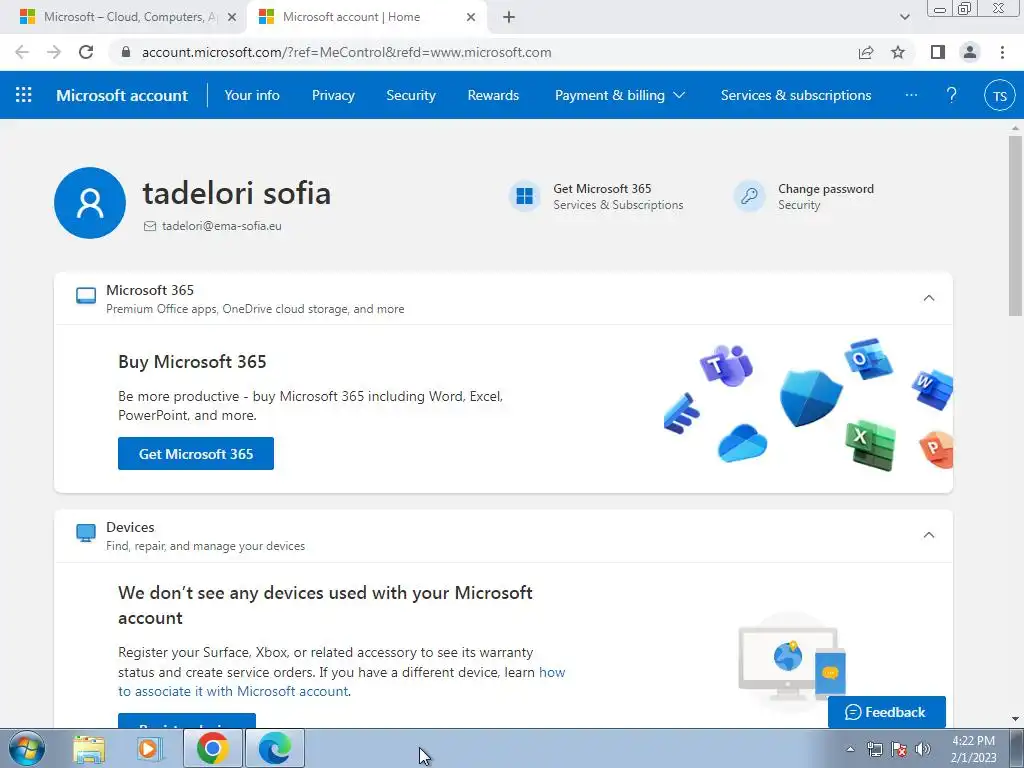This screenshot has height=768, width=1024.
Task: Click Get Microsoft 365 shortcut link
Action: (x=602, y=189)
